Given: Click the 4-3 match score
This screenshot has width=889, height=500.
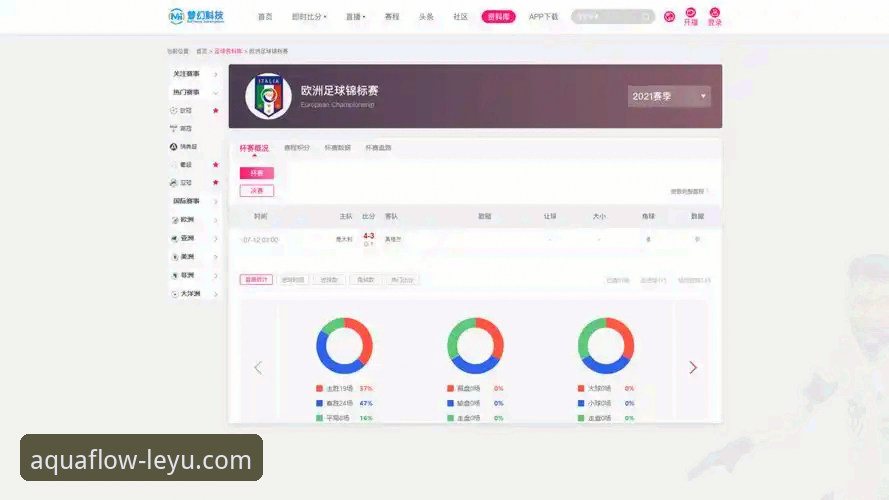Looking at the screenshot, I should pyautogui.click(x=369, y=236).
